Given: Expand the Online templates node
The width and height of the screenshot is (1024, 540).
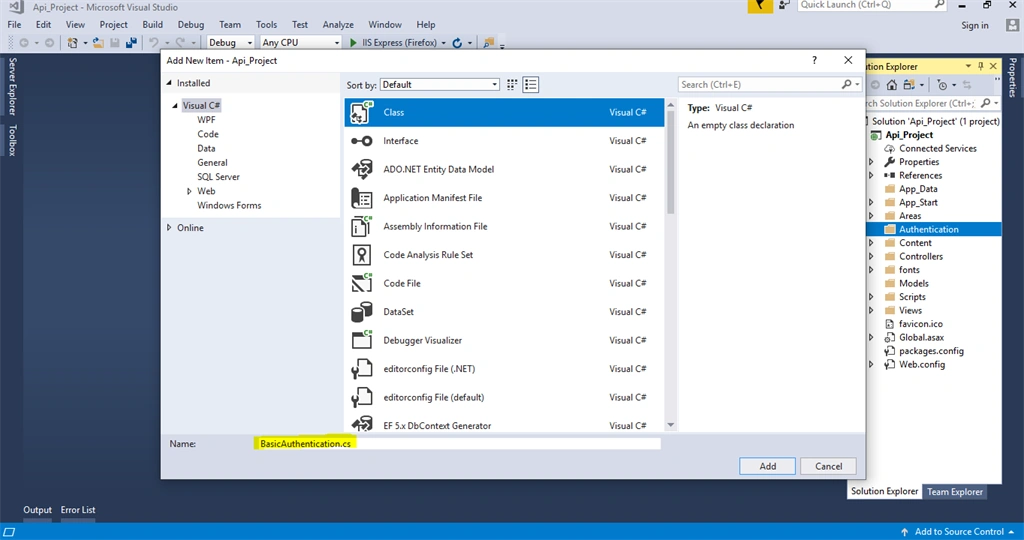Looking at the screenshot, I should coord(169,228).
